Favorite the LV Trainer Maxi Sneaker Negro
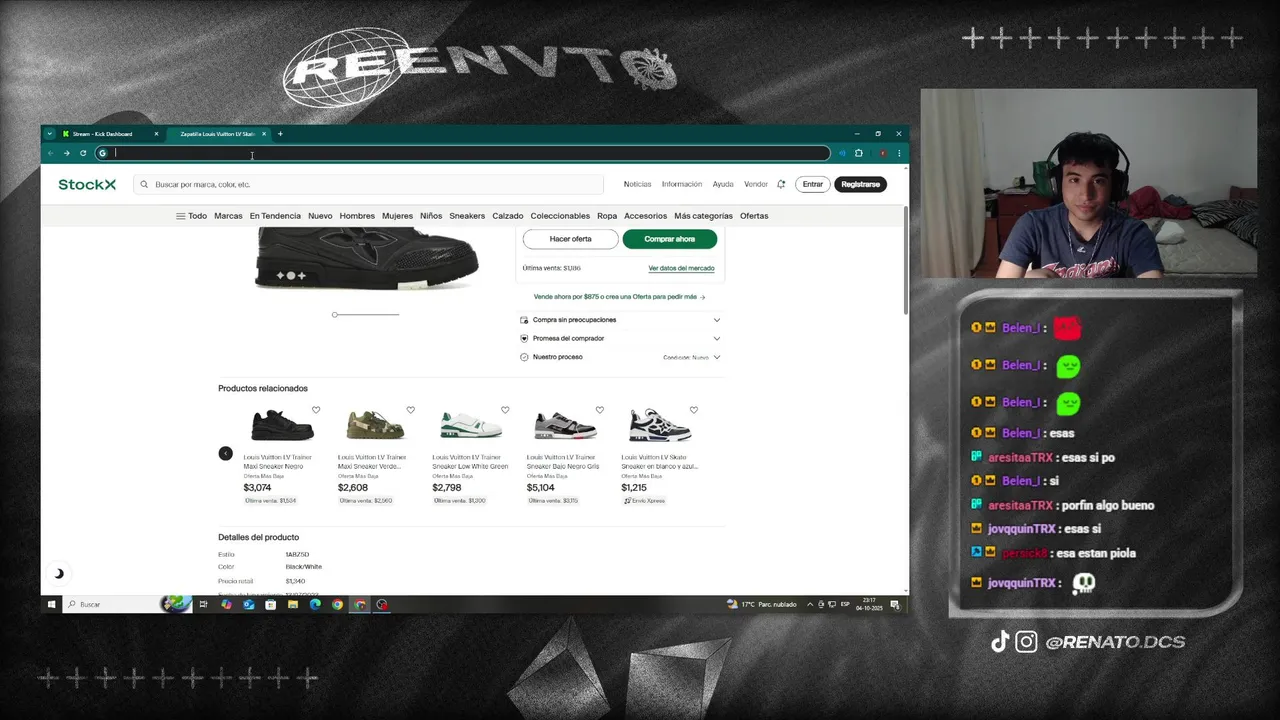 (x=316, y=410)
